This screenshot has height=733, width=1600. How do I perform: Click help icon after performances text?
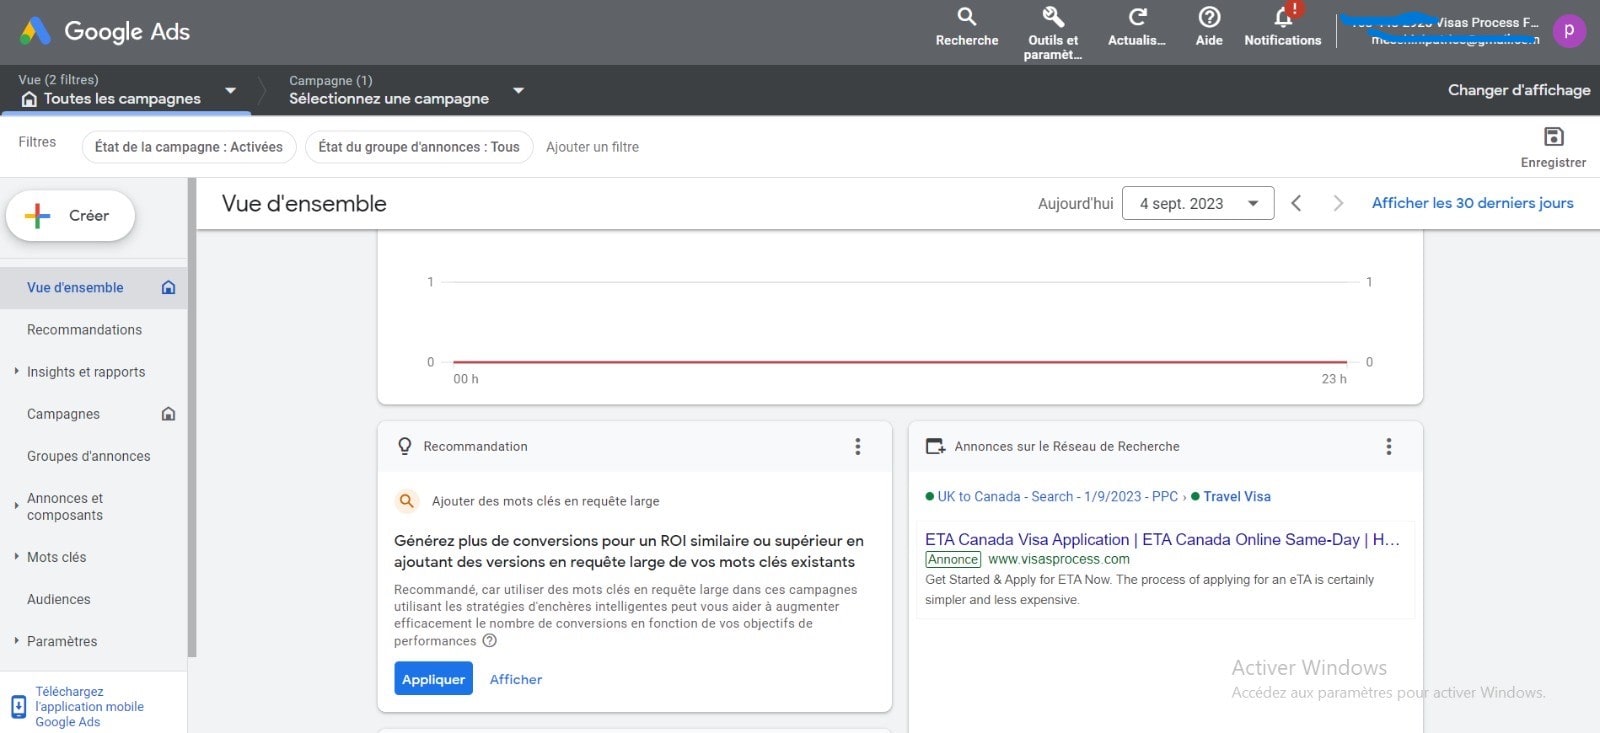click(x=490, y=641)
